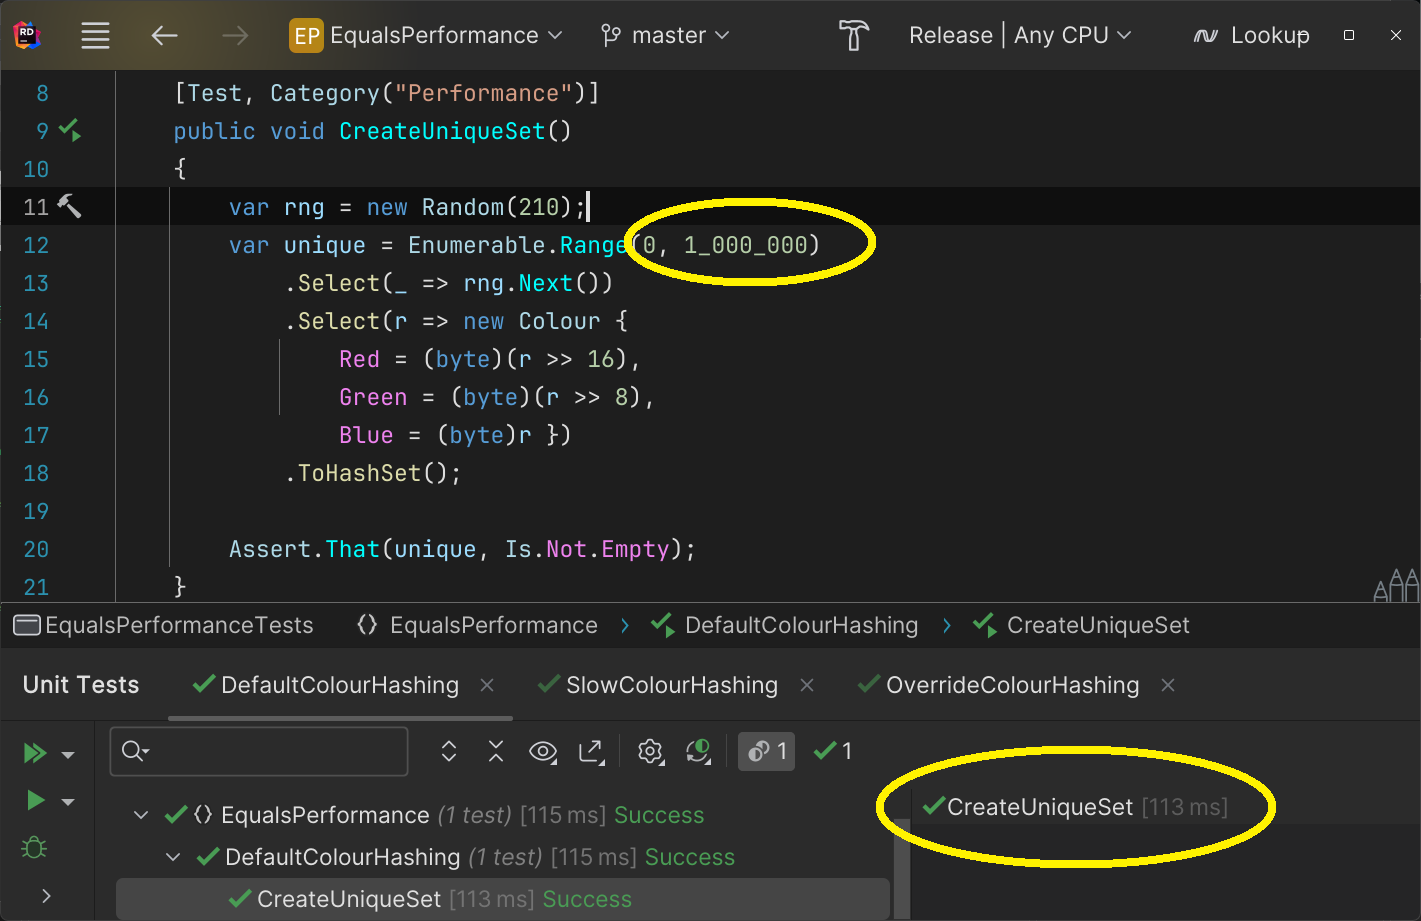Navigate back with the left arrow
Viewport: 1421px width, 921px height.
[164, 36]
